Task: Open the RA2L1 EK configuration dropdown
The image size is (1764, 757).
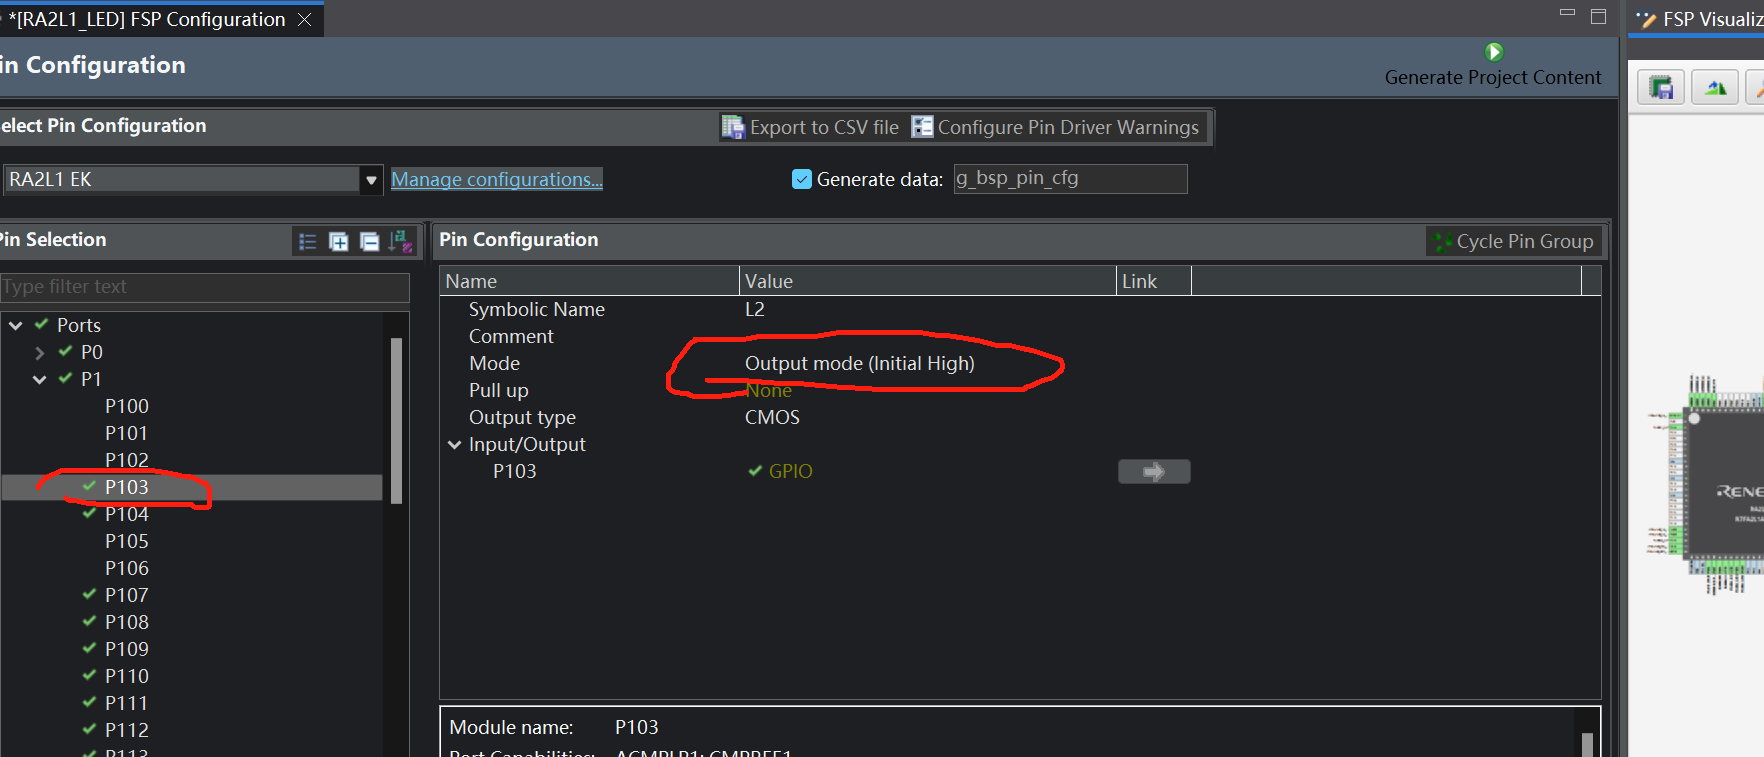Action: click(x=371, y=180)
